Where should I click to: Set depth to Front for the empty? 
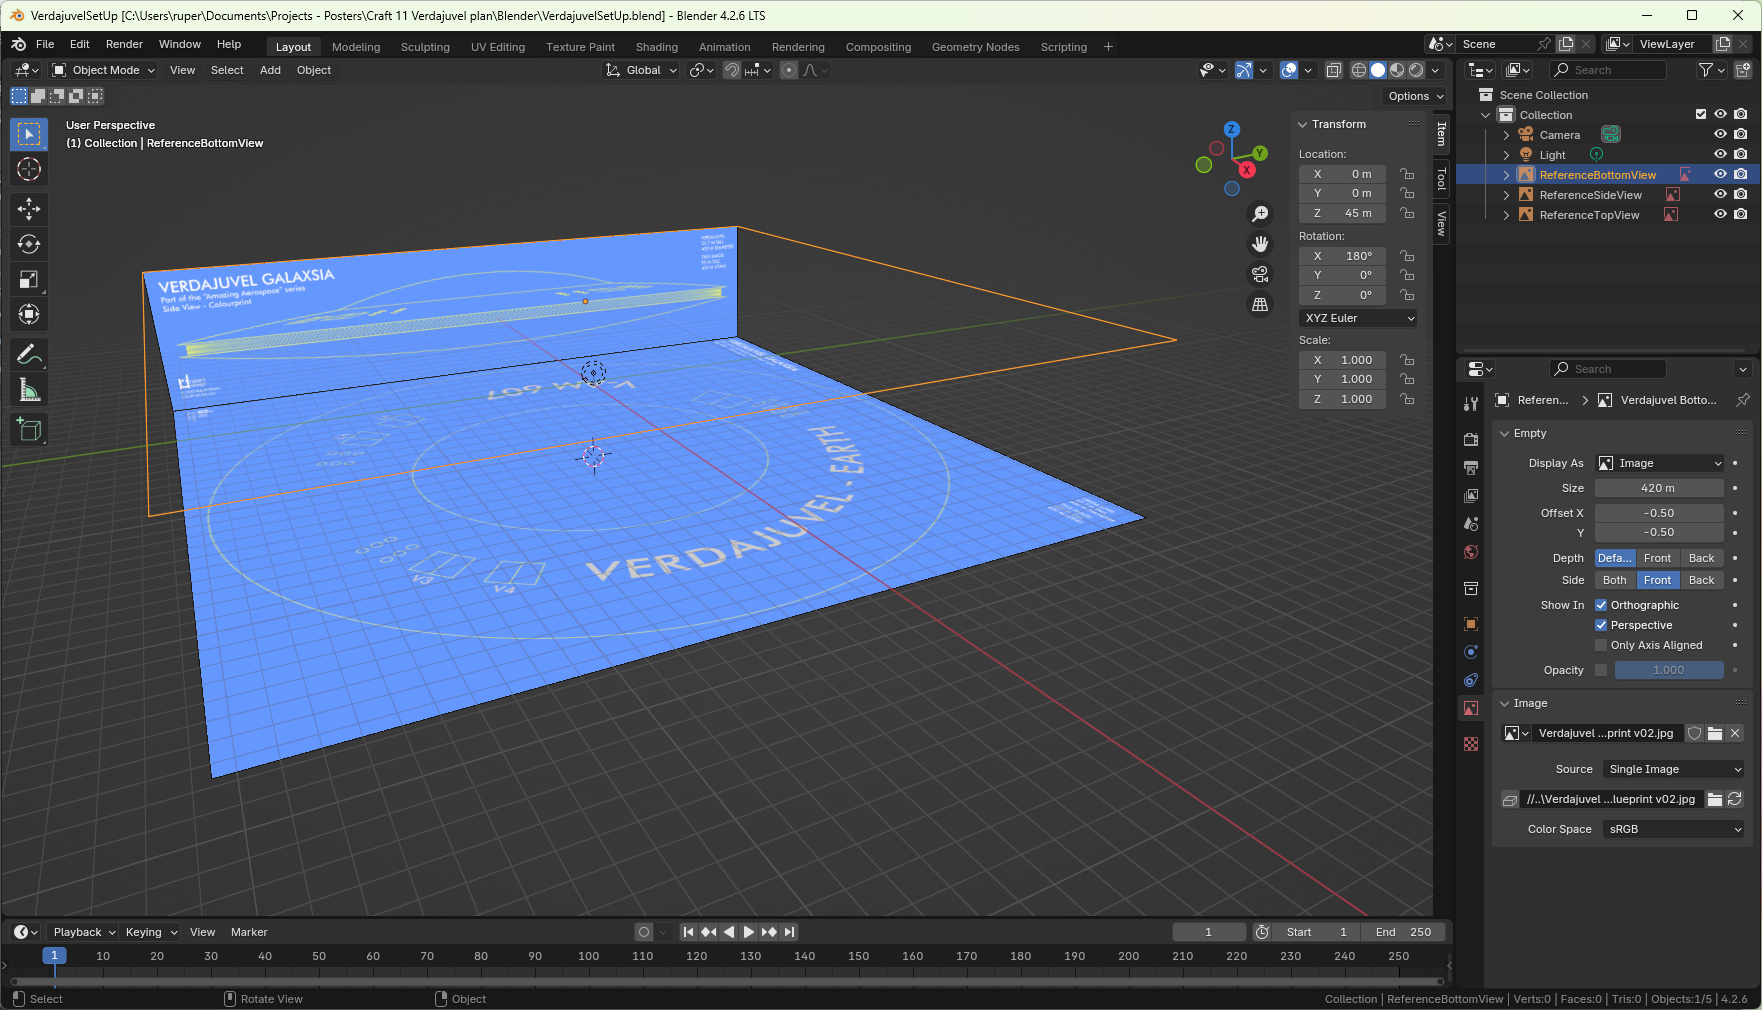tap(1658, 558)
